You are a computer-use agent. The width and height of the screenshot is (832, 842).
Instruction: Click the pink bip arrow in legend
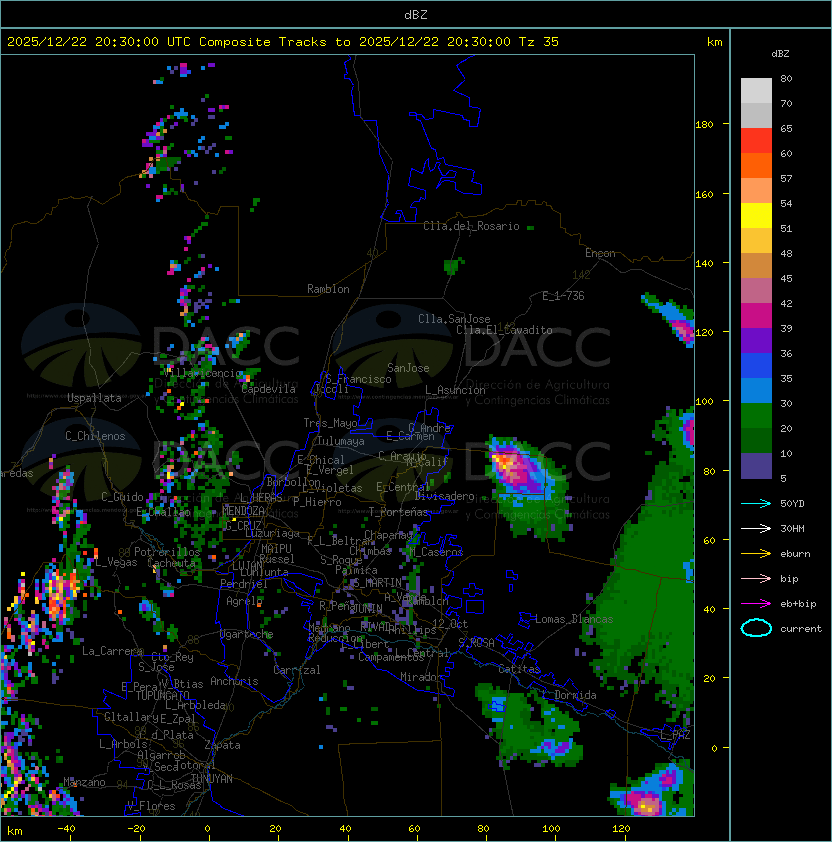pos(756,579)
